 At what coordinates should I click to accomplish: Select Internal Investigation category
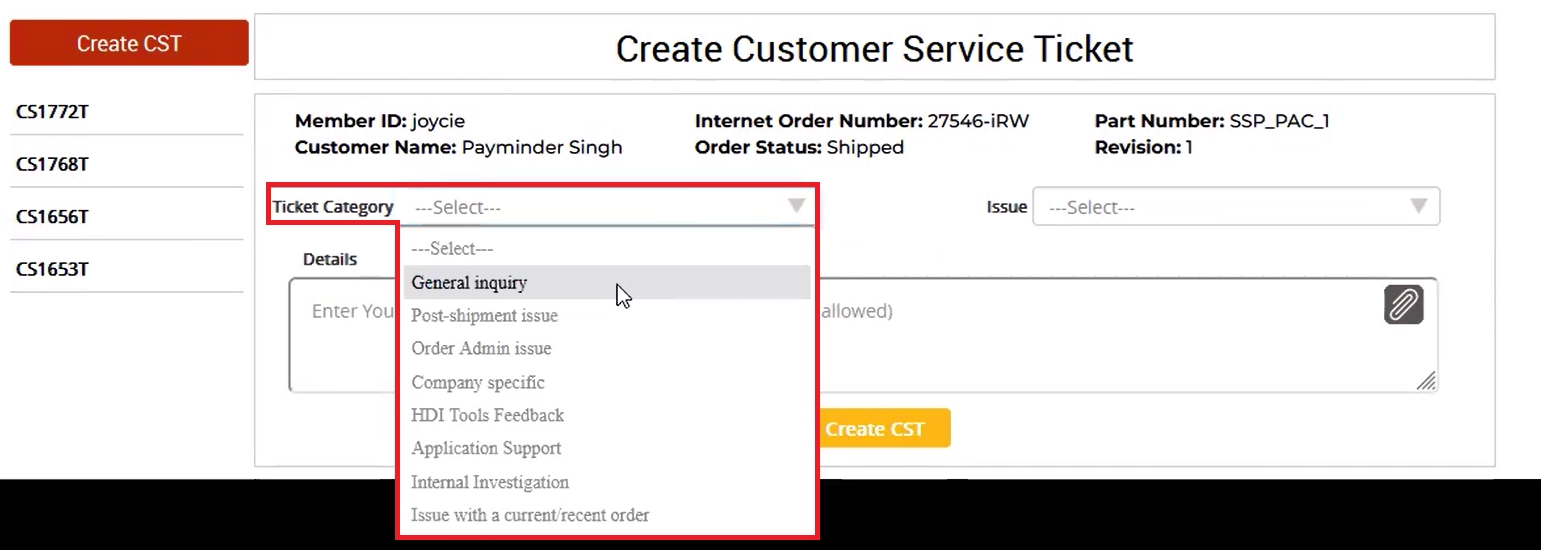[607, 482]
